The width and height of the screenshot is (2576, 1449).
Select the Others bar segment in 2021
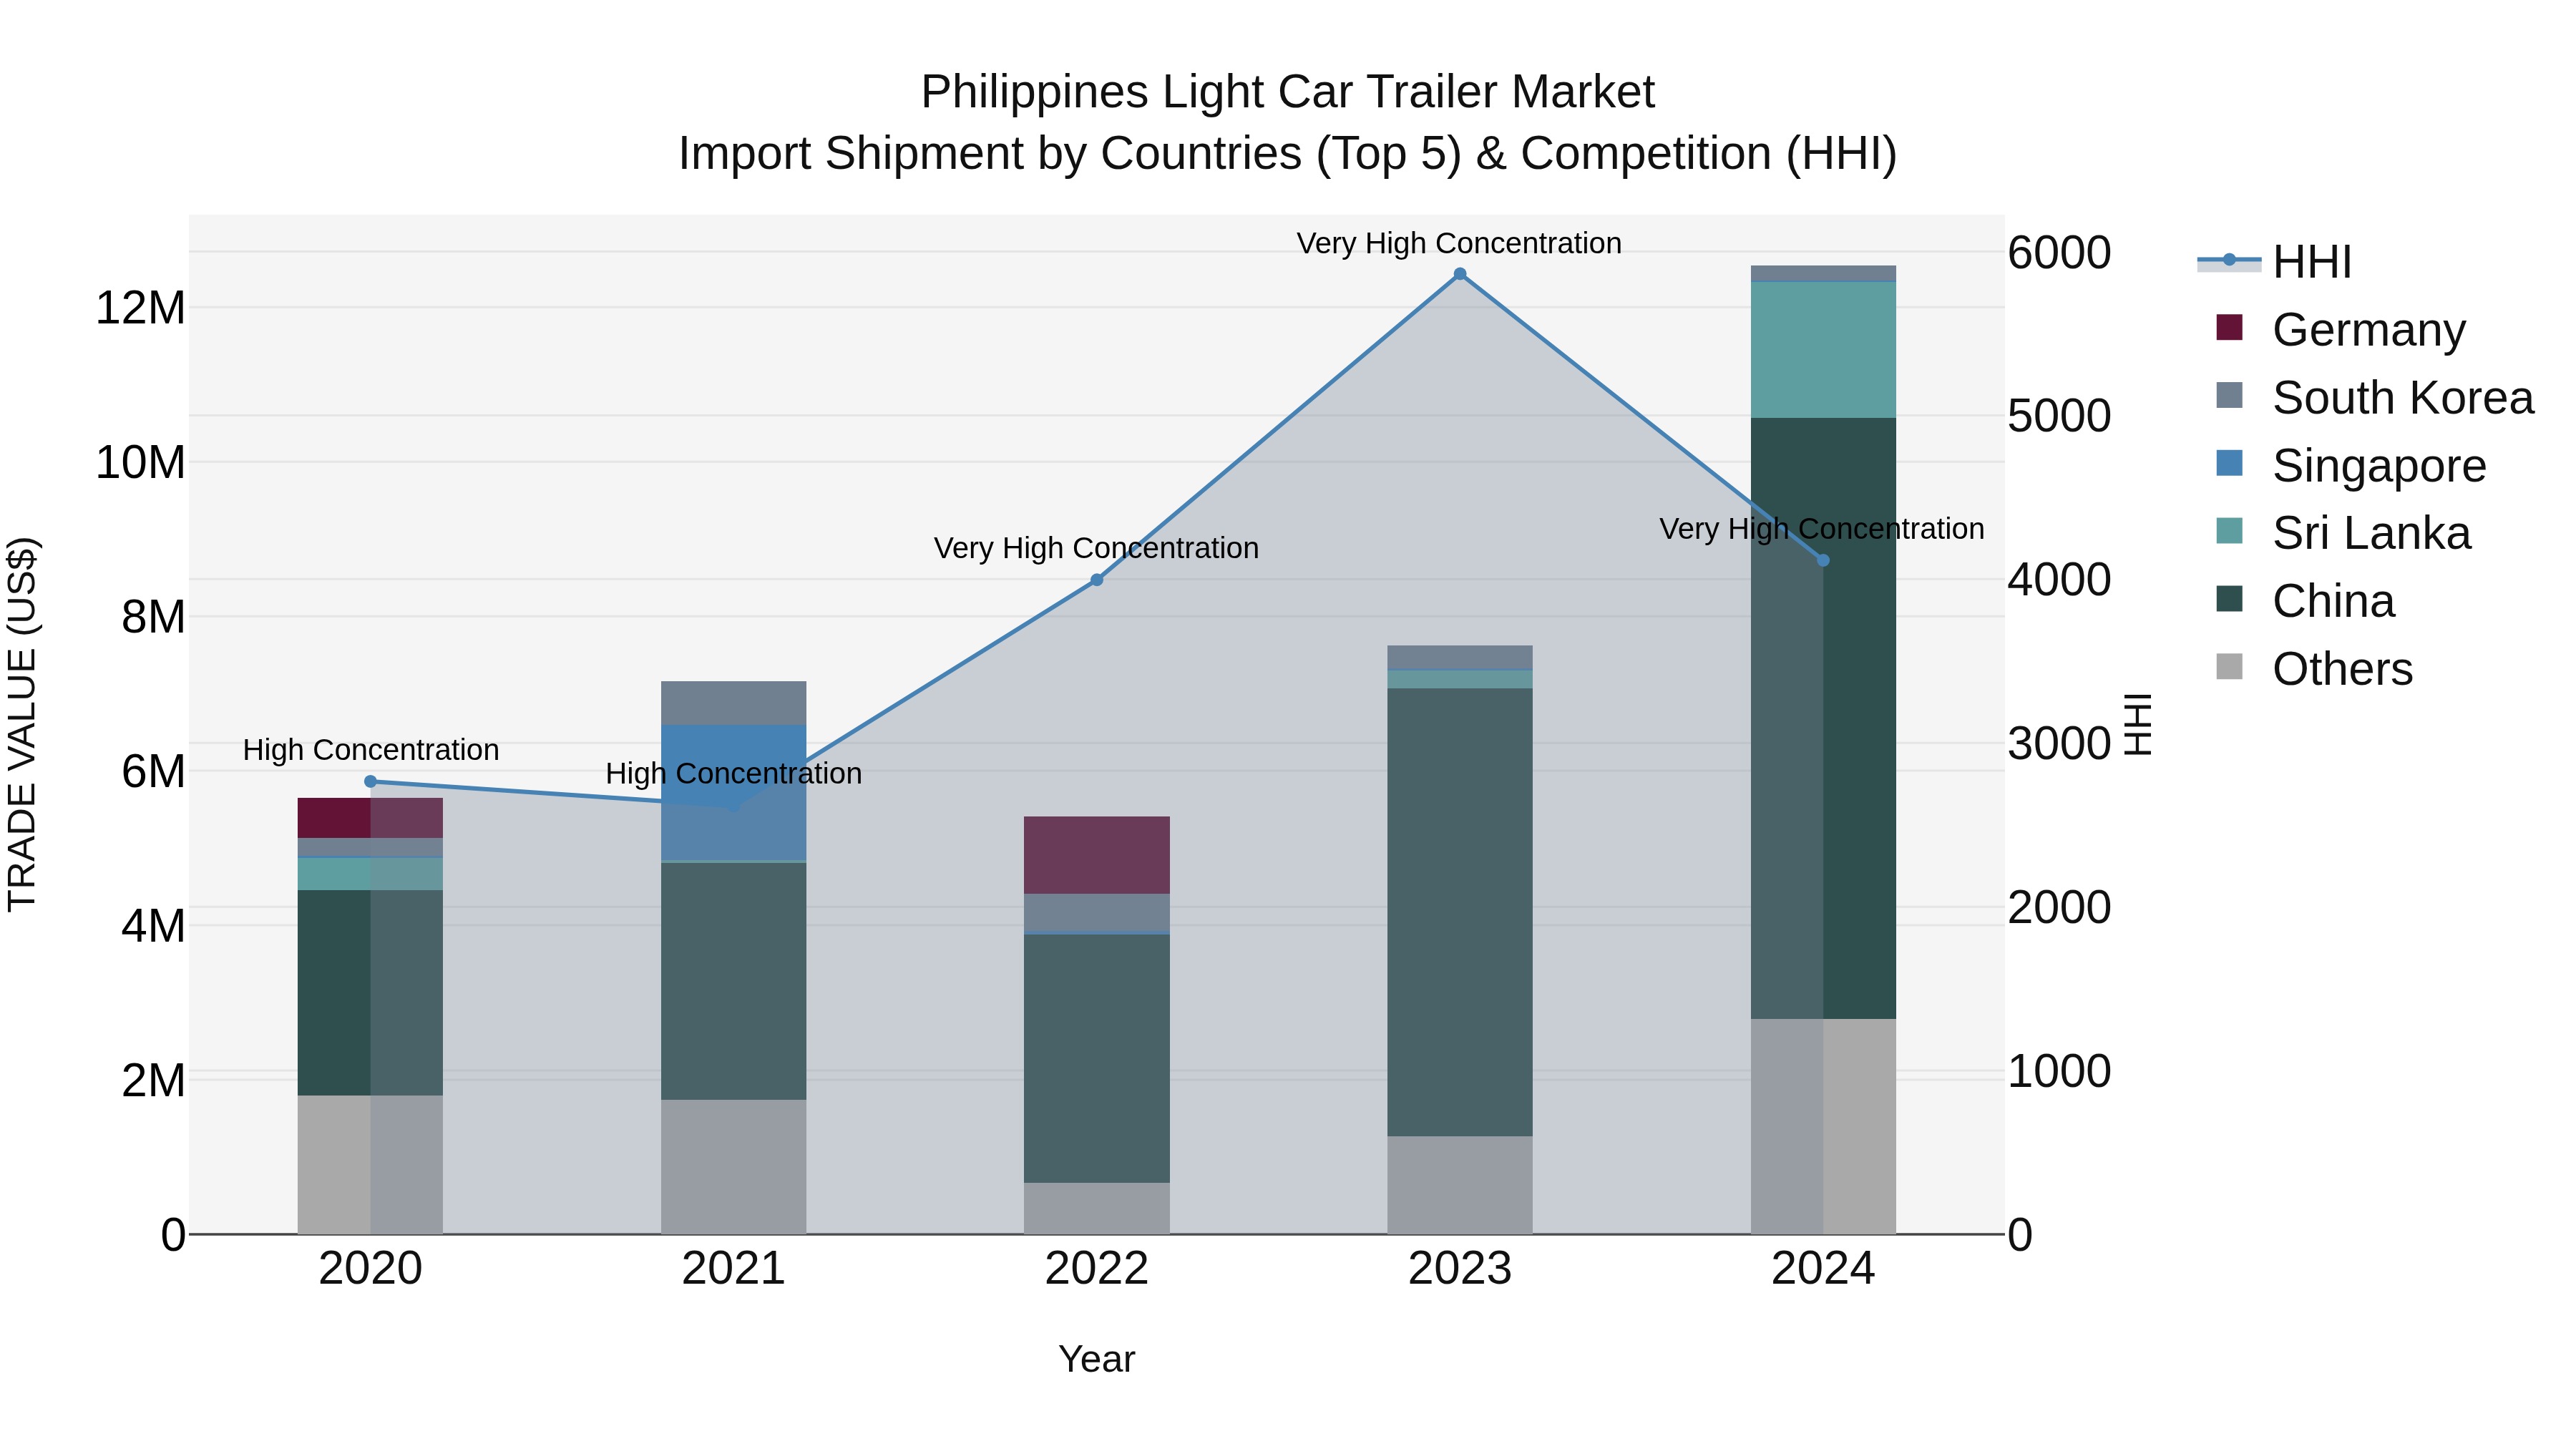733,1167
